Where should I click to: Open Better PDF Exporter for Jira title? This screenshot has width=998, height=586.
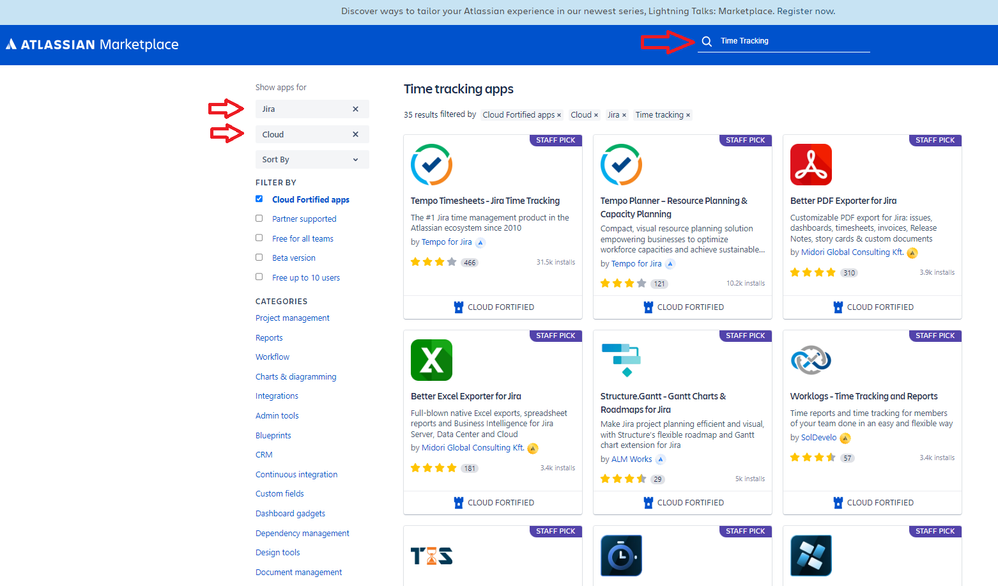pos(843,201)
